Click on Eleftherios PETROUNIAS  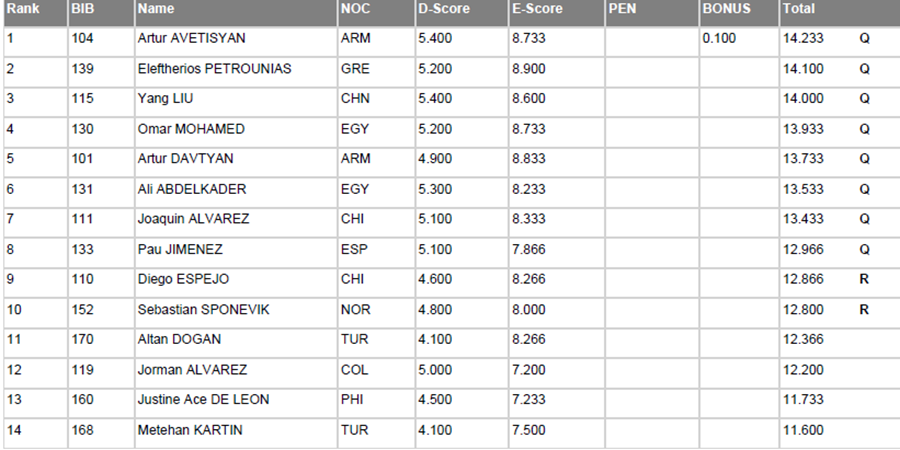pyautogui.click(x=214, y=69)
